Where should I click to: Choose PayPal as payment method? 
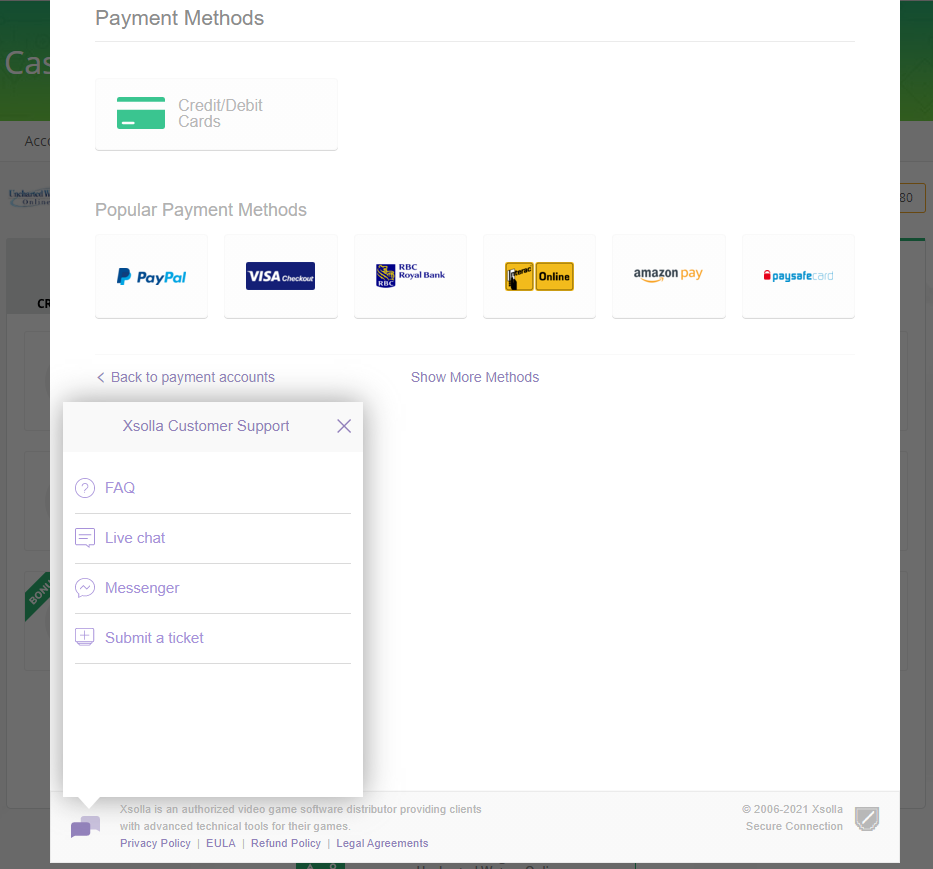[152, 276]
